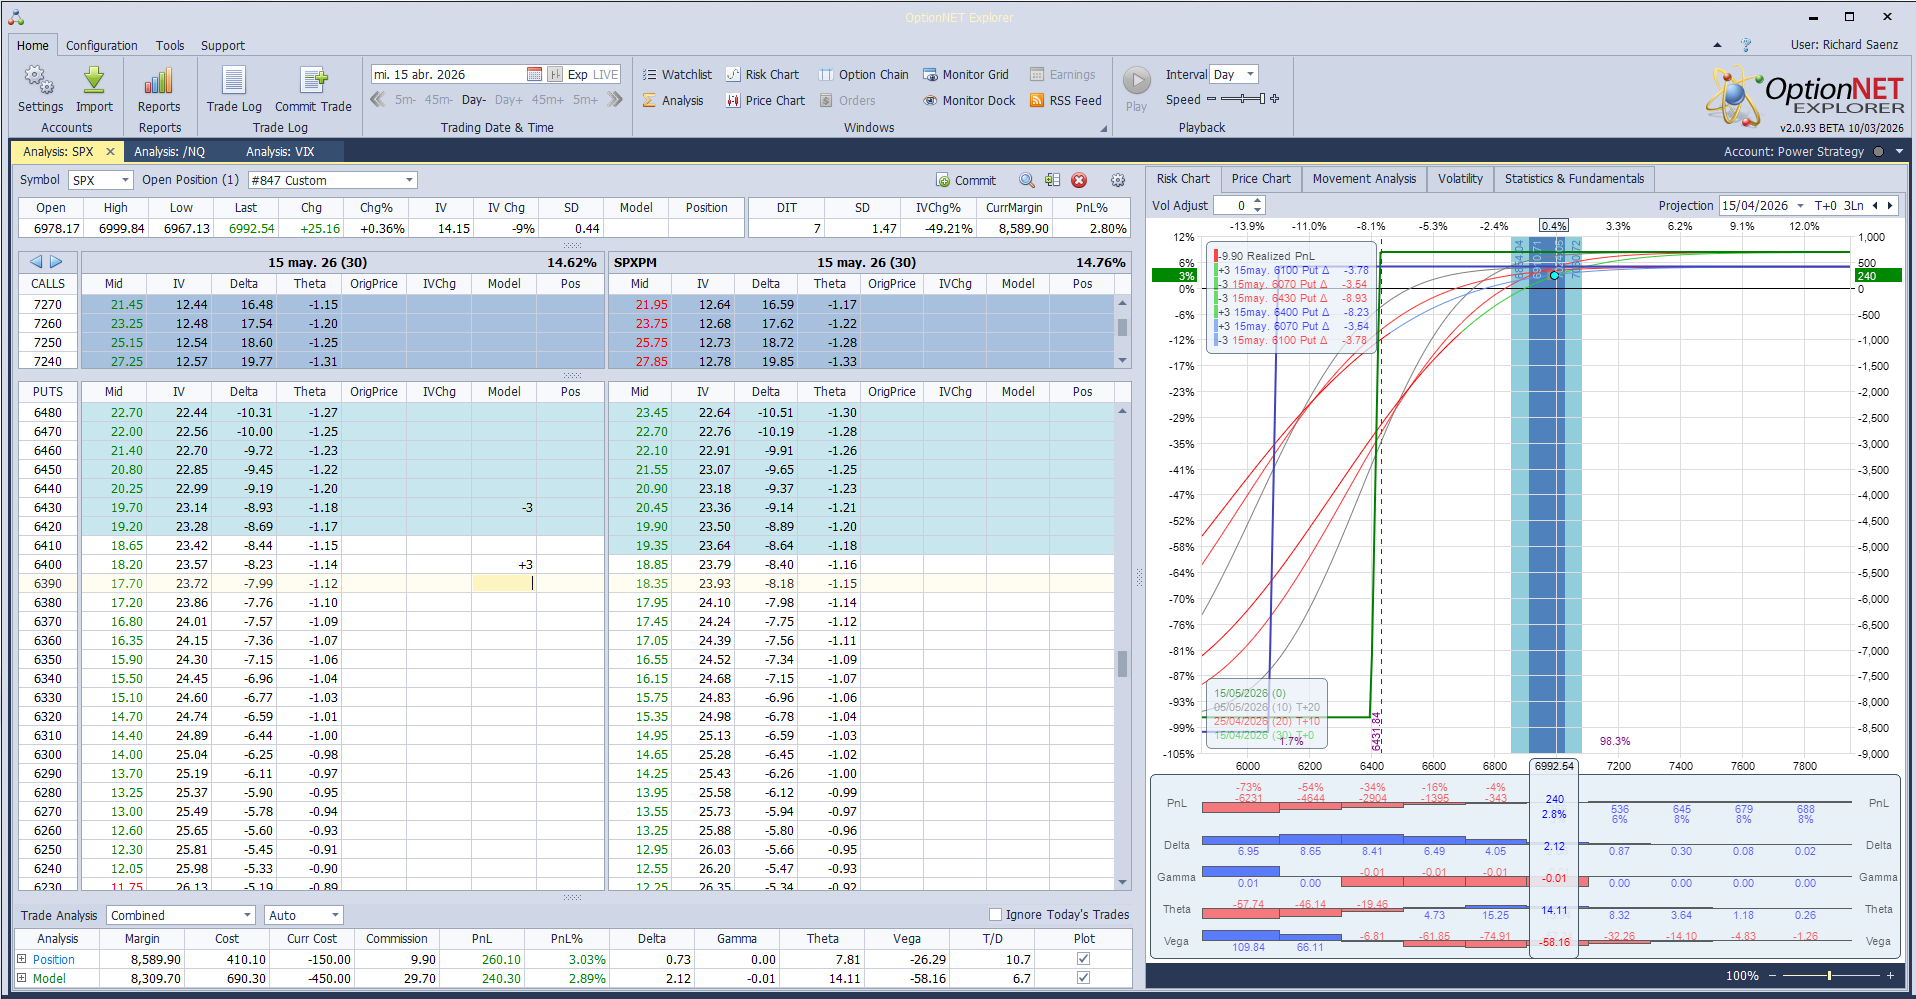Select the Movement Analysis tab button
The height and width of the screenshot is (999, 1916).
(x=1364, y=179)
